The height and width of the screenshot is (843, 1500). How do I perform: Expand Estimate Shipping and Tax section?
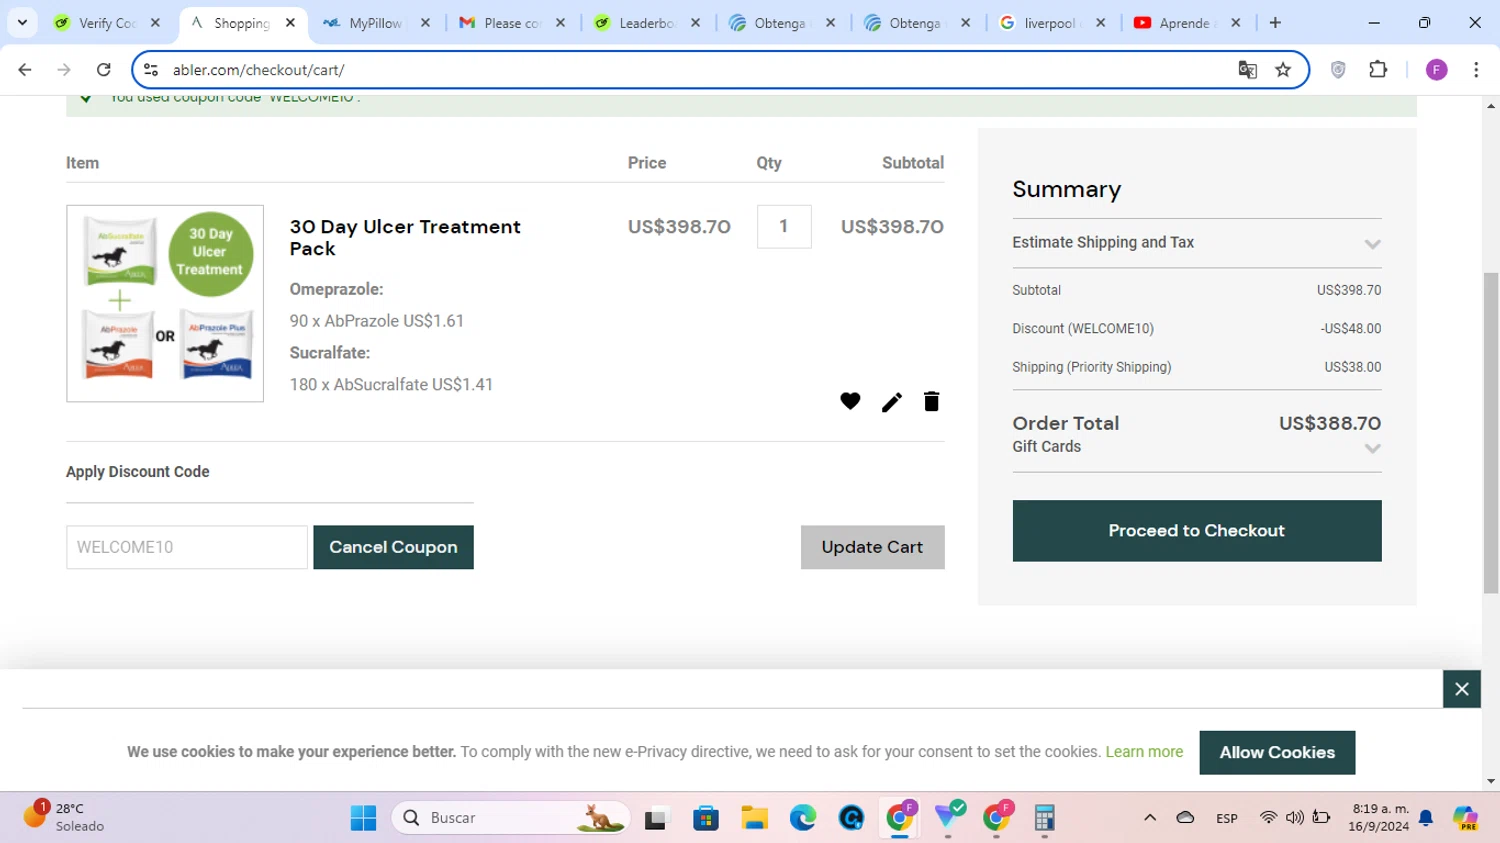point(1196,243)
